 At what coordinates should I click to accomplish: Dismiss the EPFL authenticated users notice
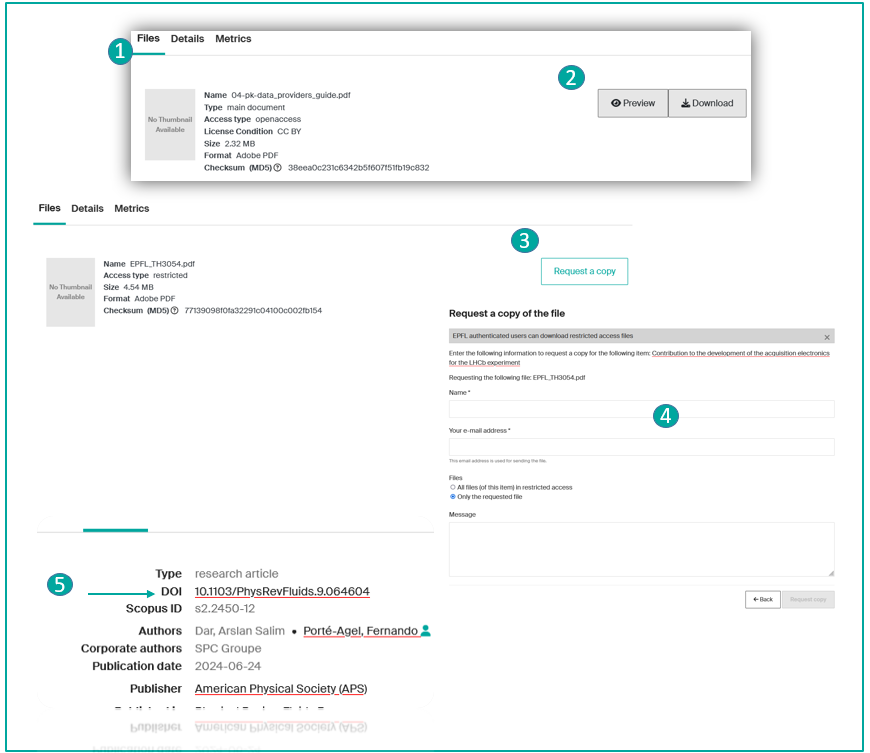coord(826,337)
